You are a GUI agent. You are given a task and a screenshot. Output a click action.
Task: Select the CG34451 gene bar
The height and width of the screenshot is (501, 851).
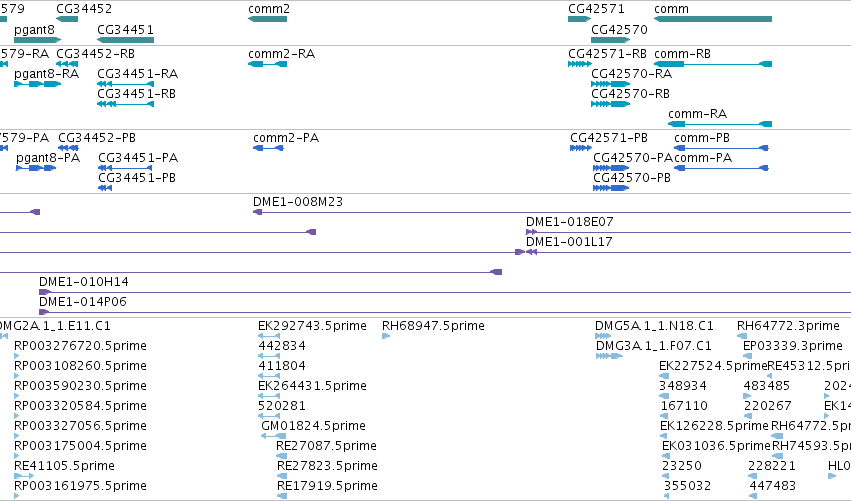(x=125, y=40)
